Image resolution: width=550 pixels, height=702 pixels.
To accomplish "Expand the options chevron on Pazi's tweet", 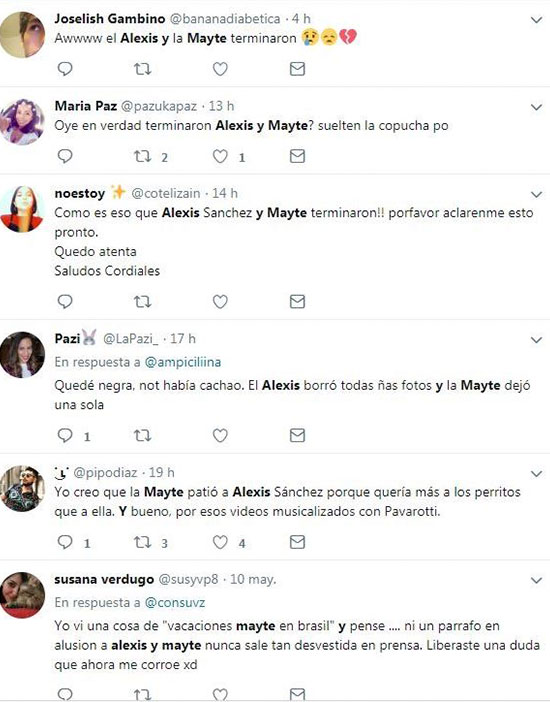I will [536, 340].
